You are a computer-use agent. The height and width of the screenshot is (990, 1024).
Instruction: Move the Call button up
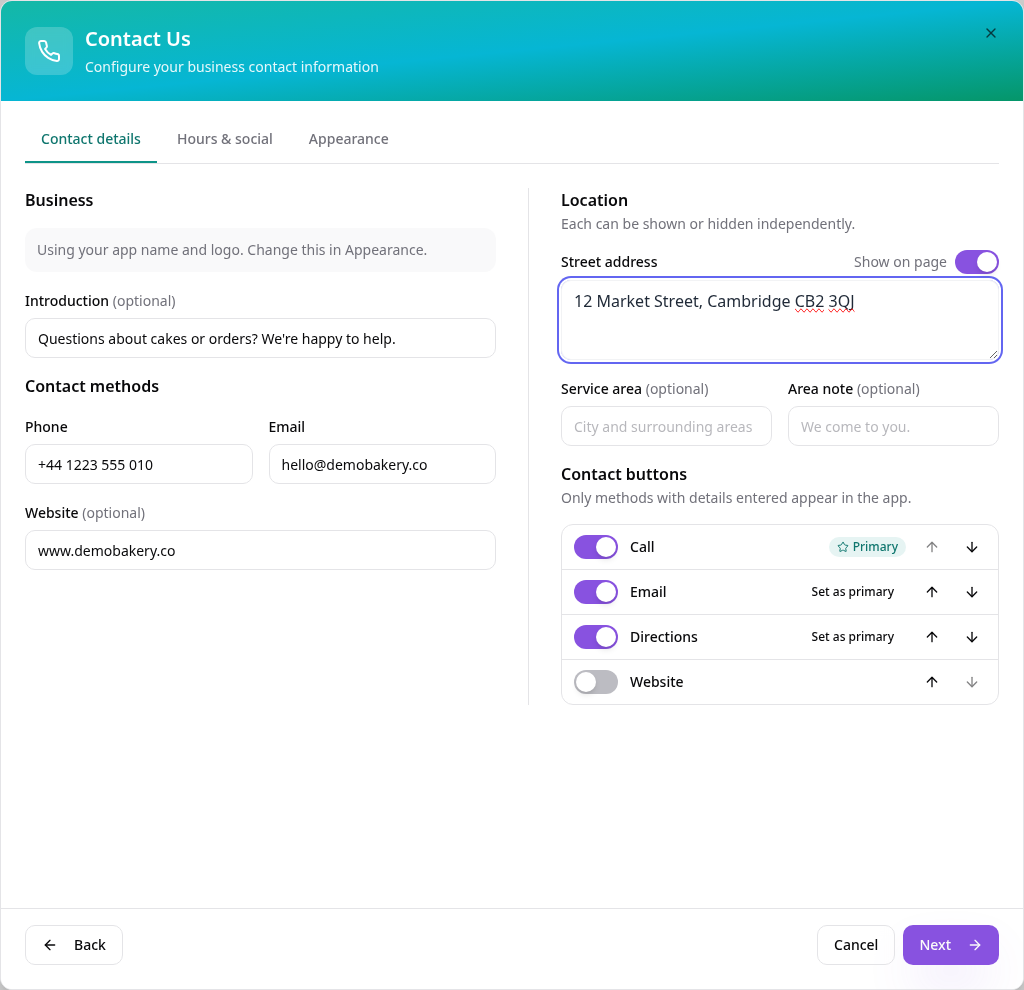(932, 547)
